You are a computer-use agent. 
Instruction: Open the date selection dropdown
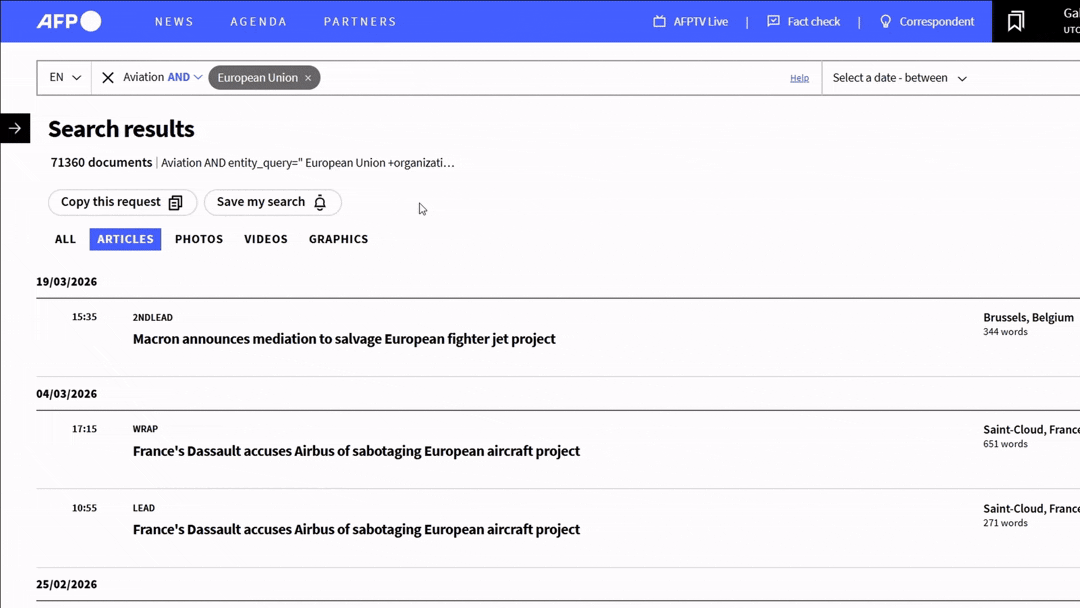[x=899, y=78]
